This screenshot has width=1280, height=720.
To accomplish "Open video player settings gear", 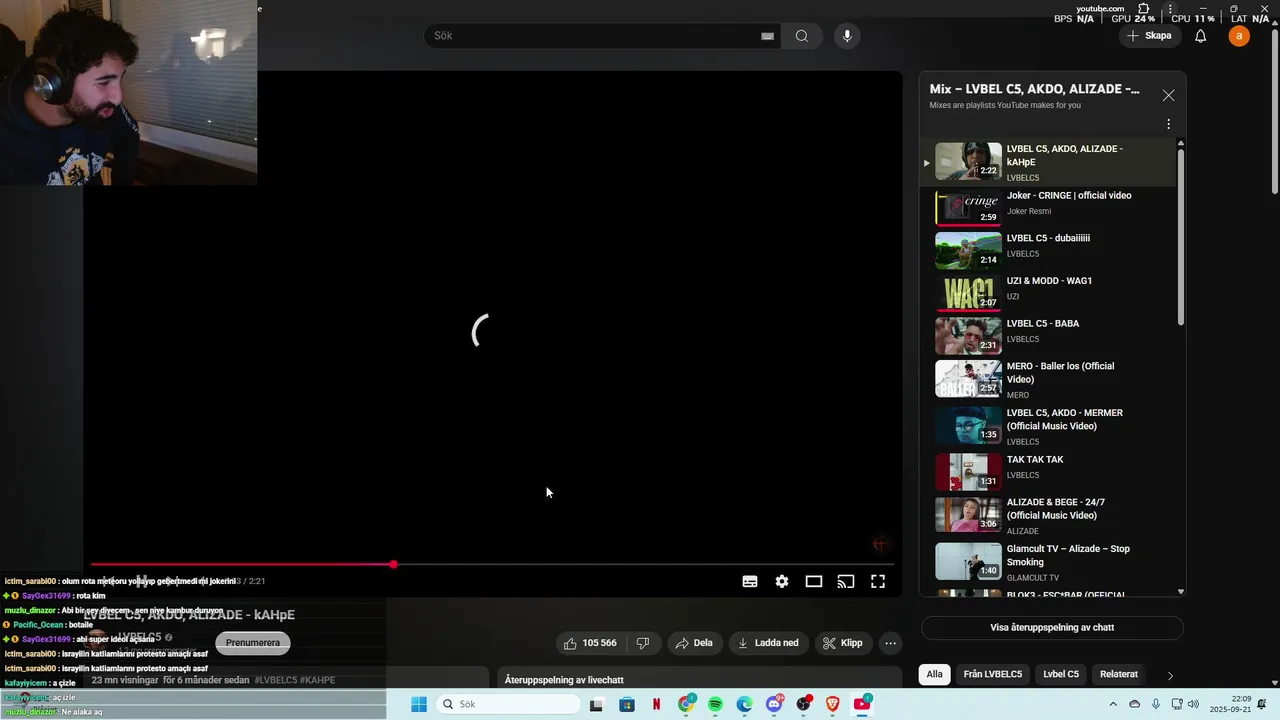I will pyautogui.click(x=782, y=581).
